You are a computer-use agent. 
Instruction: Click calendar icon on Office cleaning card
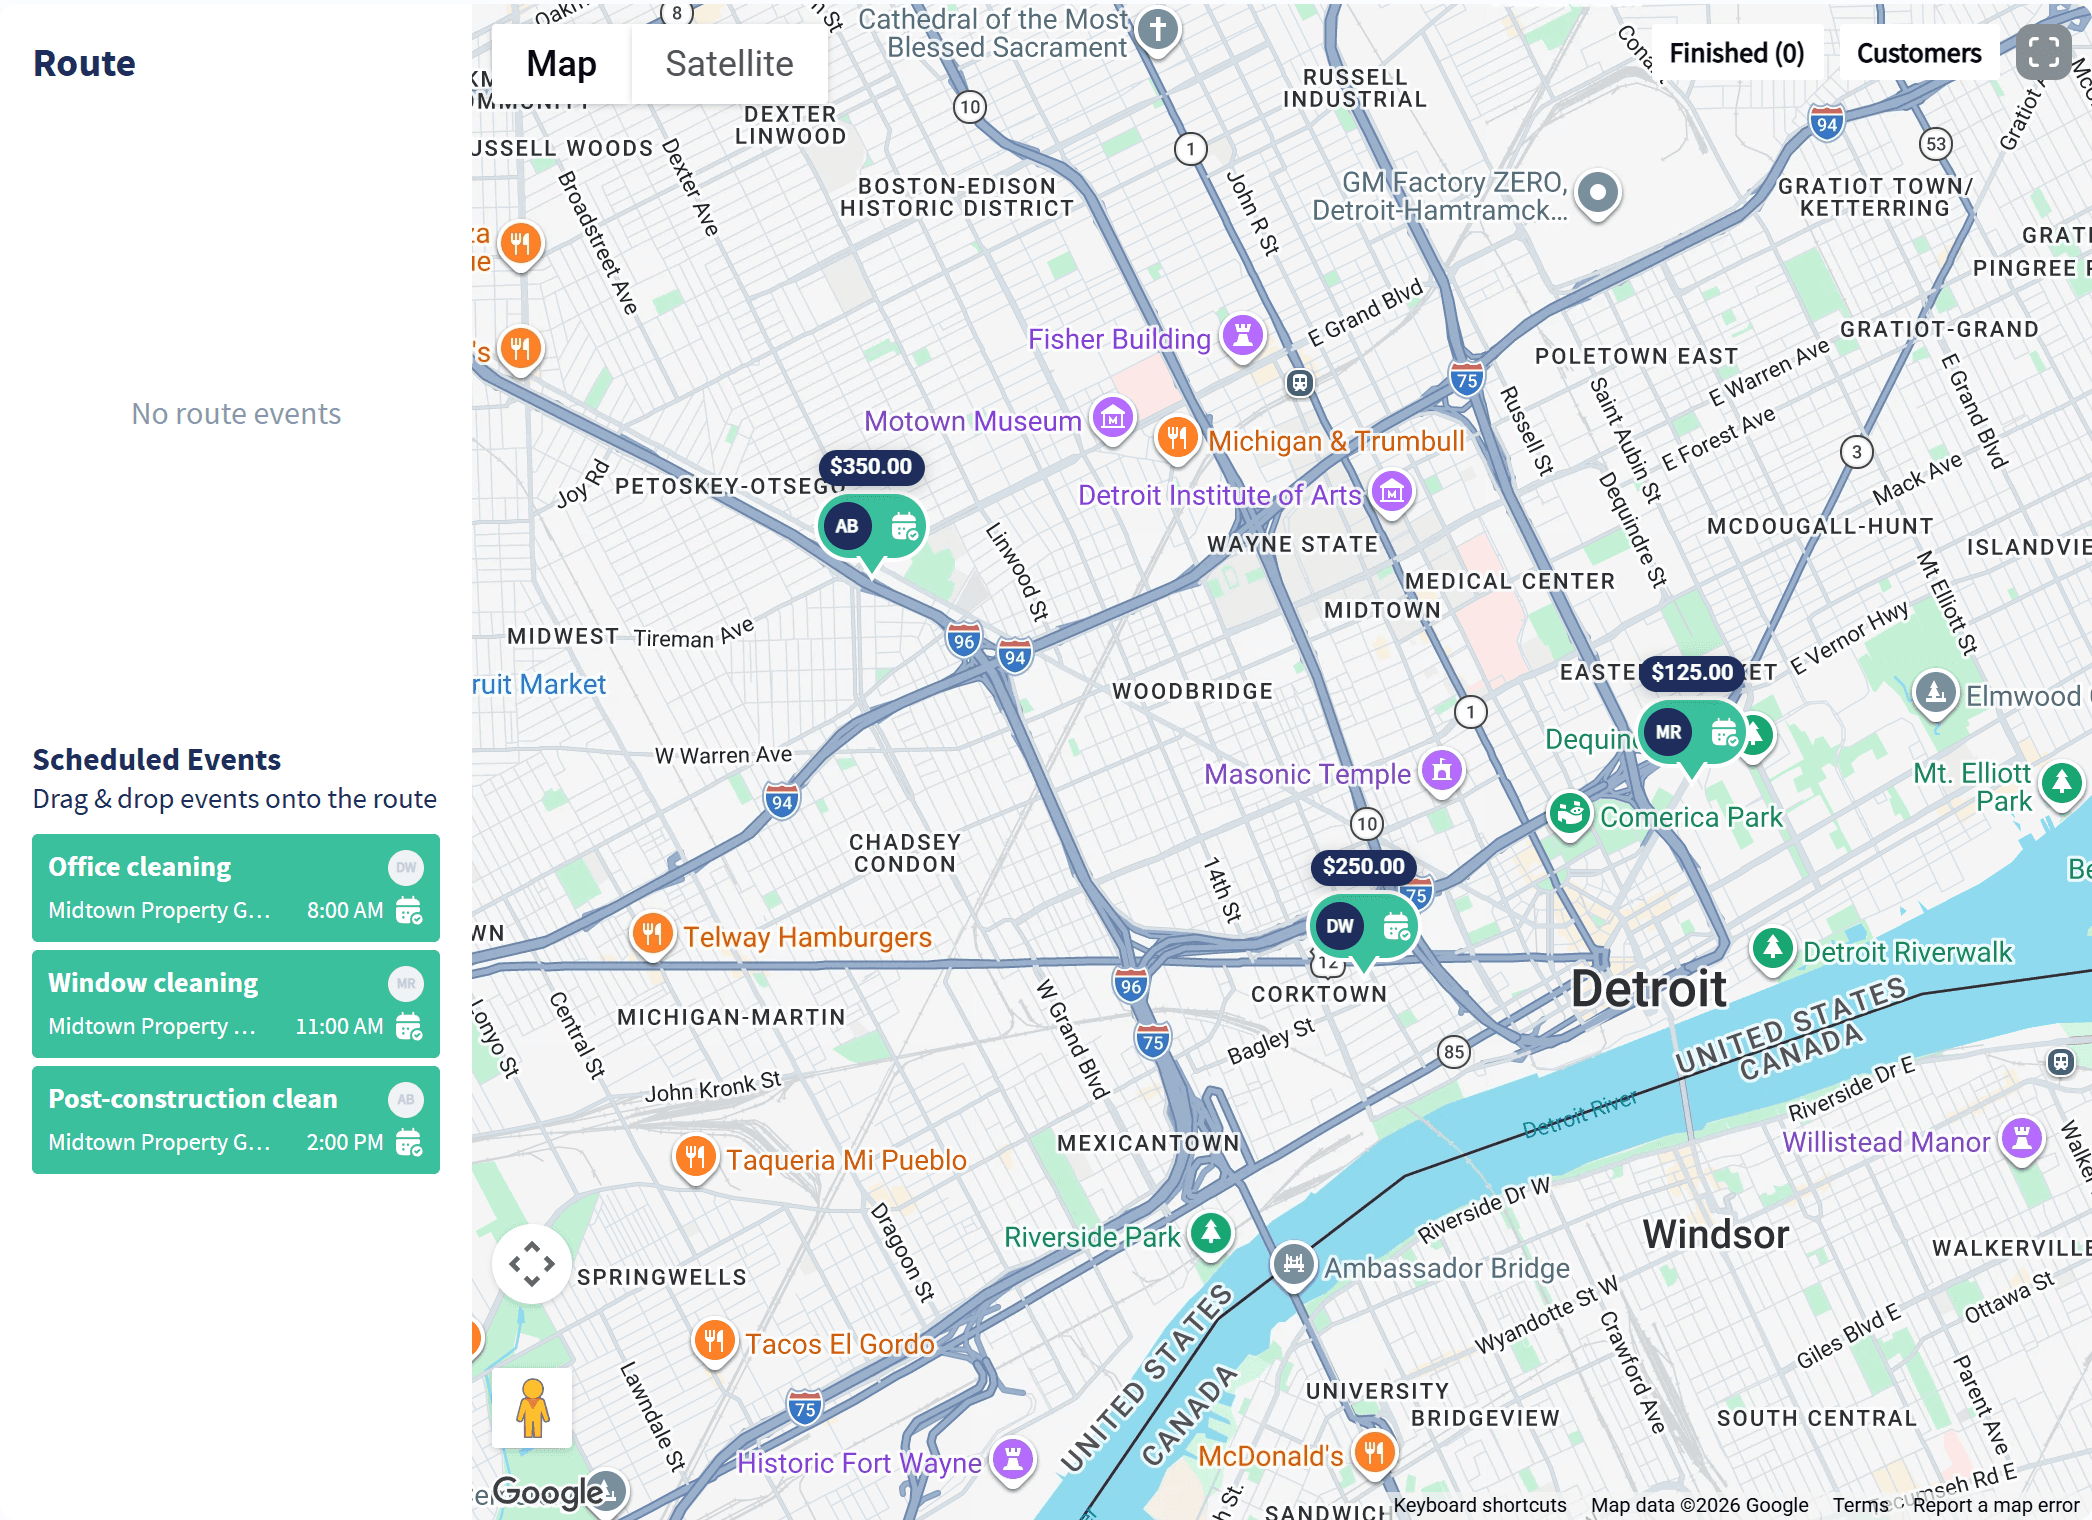click(409, 910)
